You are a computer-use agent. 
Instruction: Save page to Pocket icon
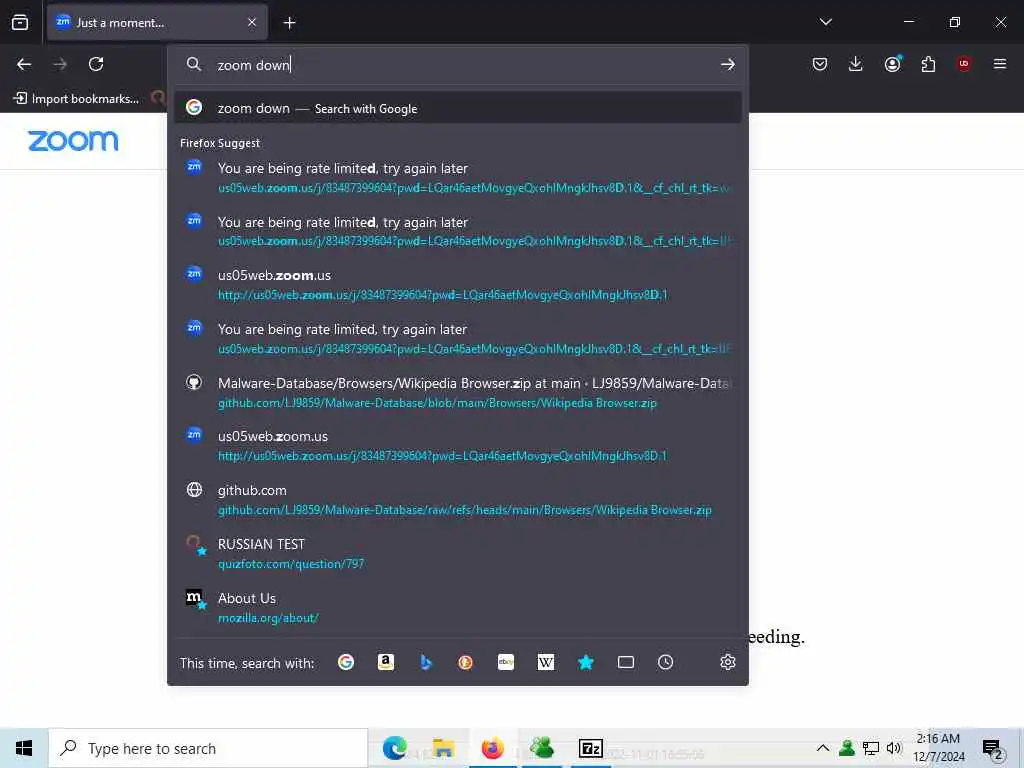[820, 64]
